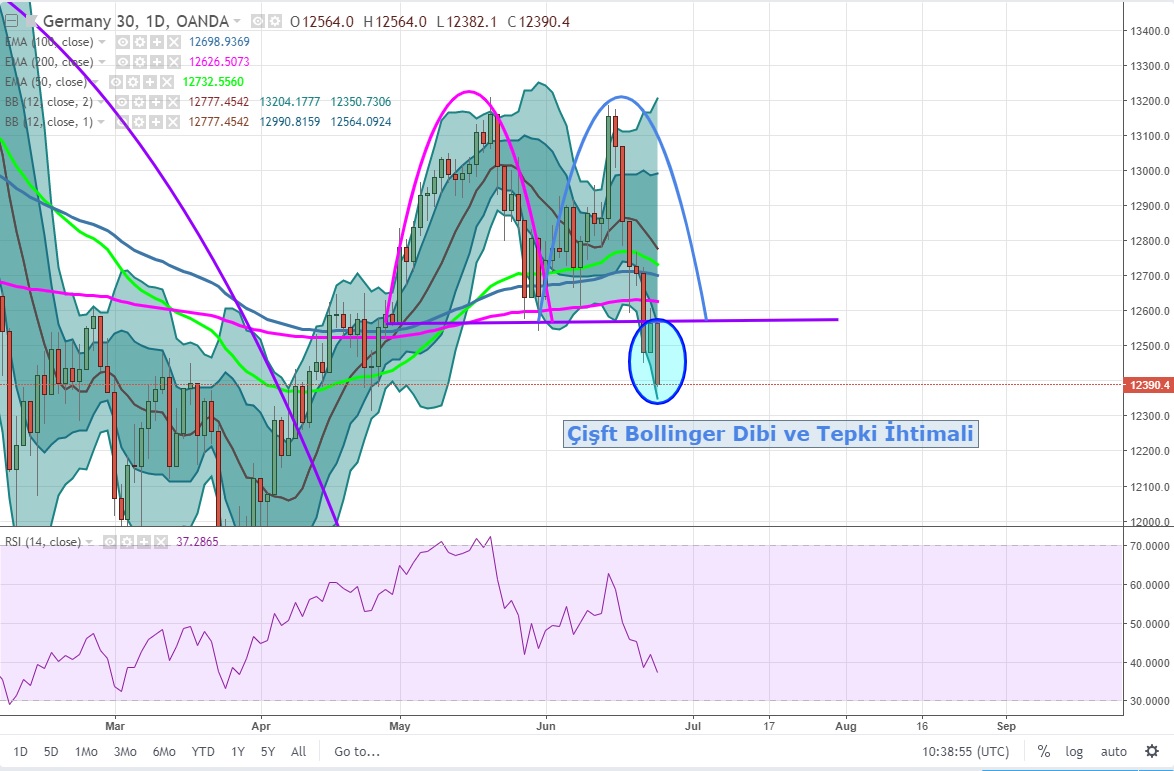Image resolution: width=1174 pixels, height=771 pixels.
Task: Click the Go to... date button
Action: [x=357, y=751]
